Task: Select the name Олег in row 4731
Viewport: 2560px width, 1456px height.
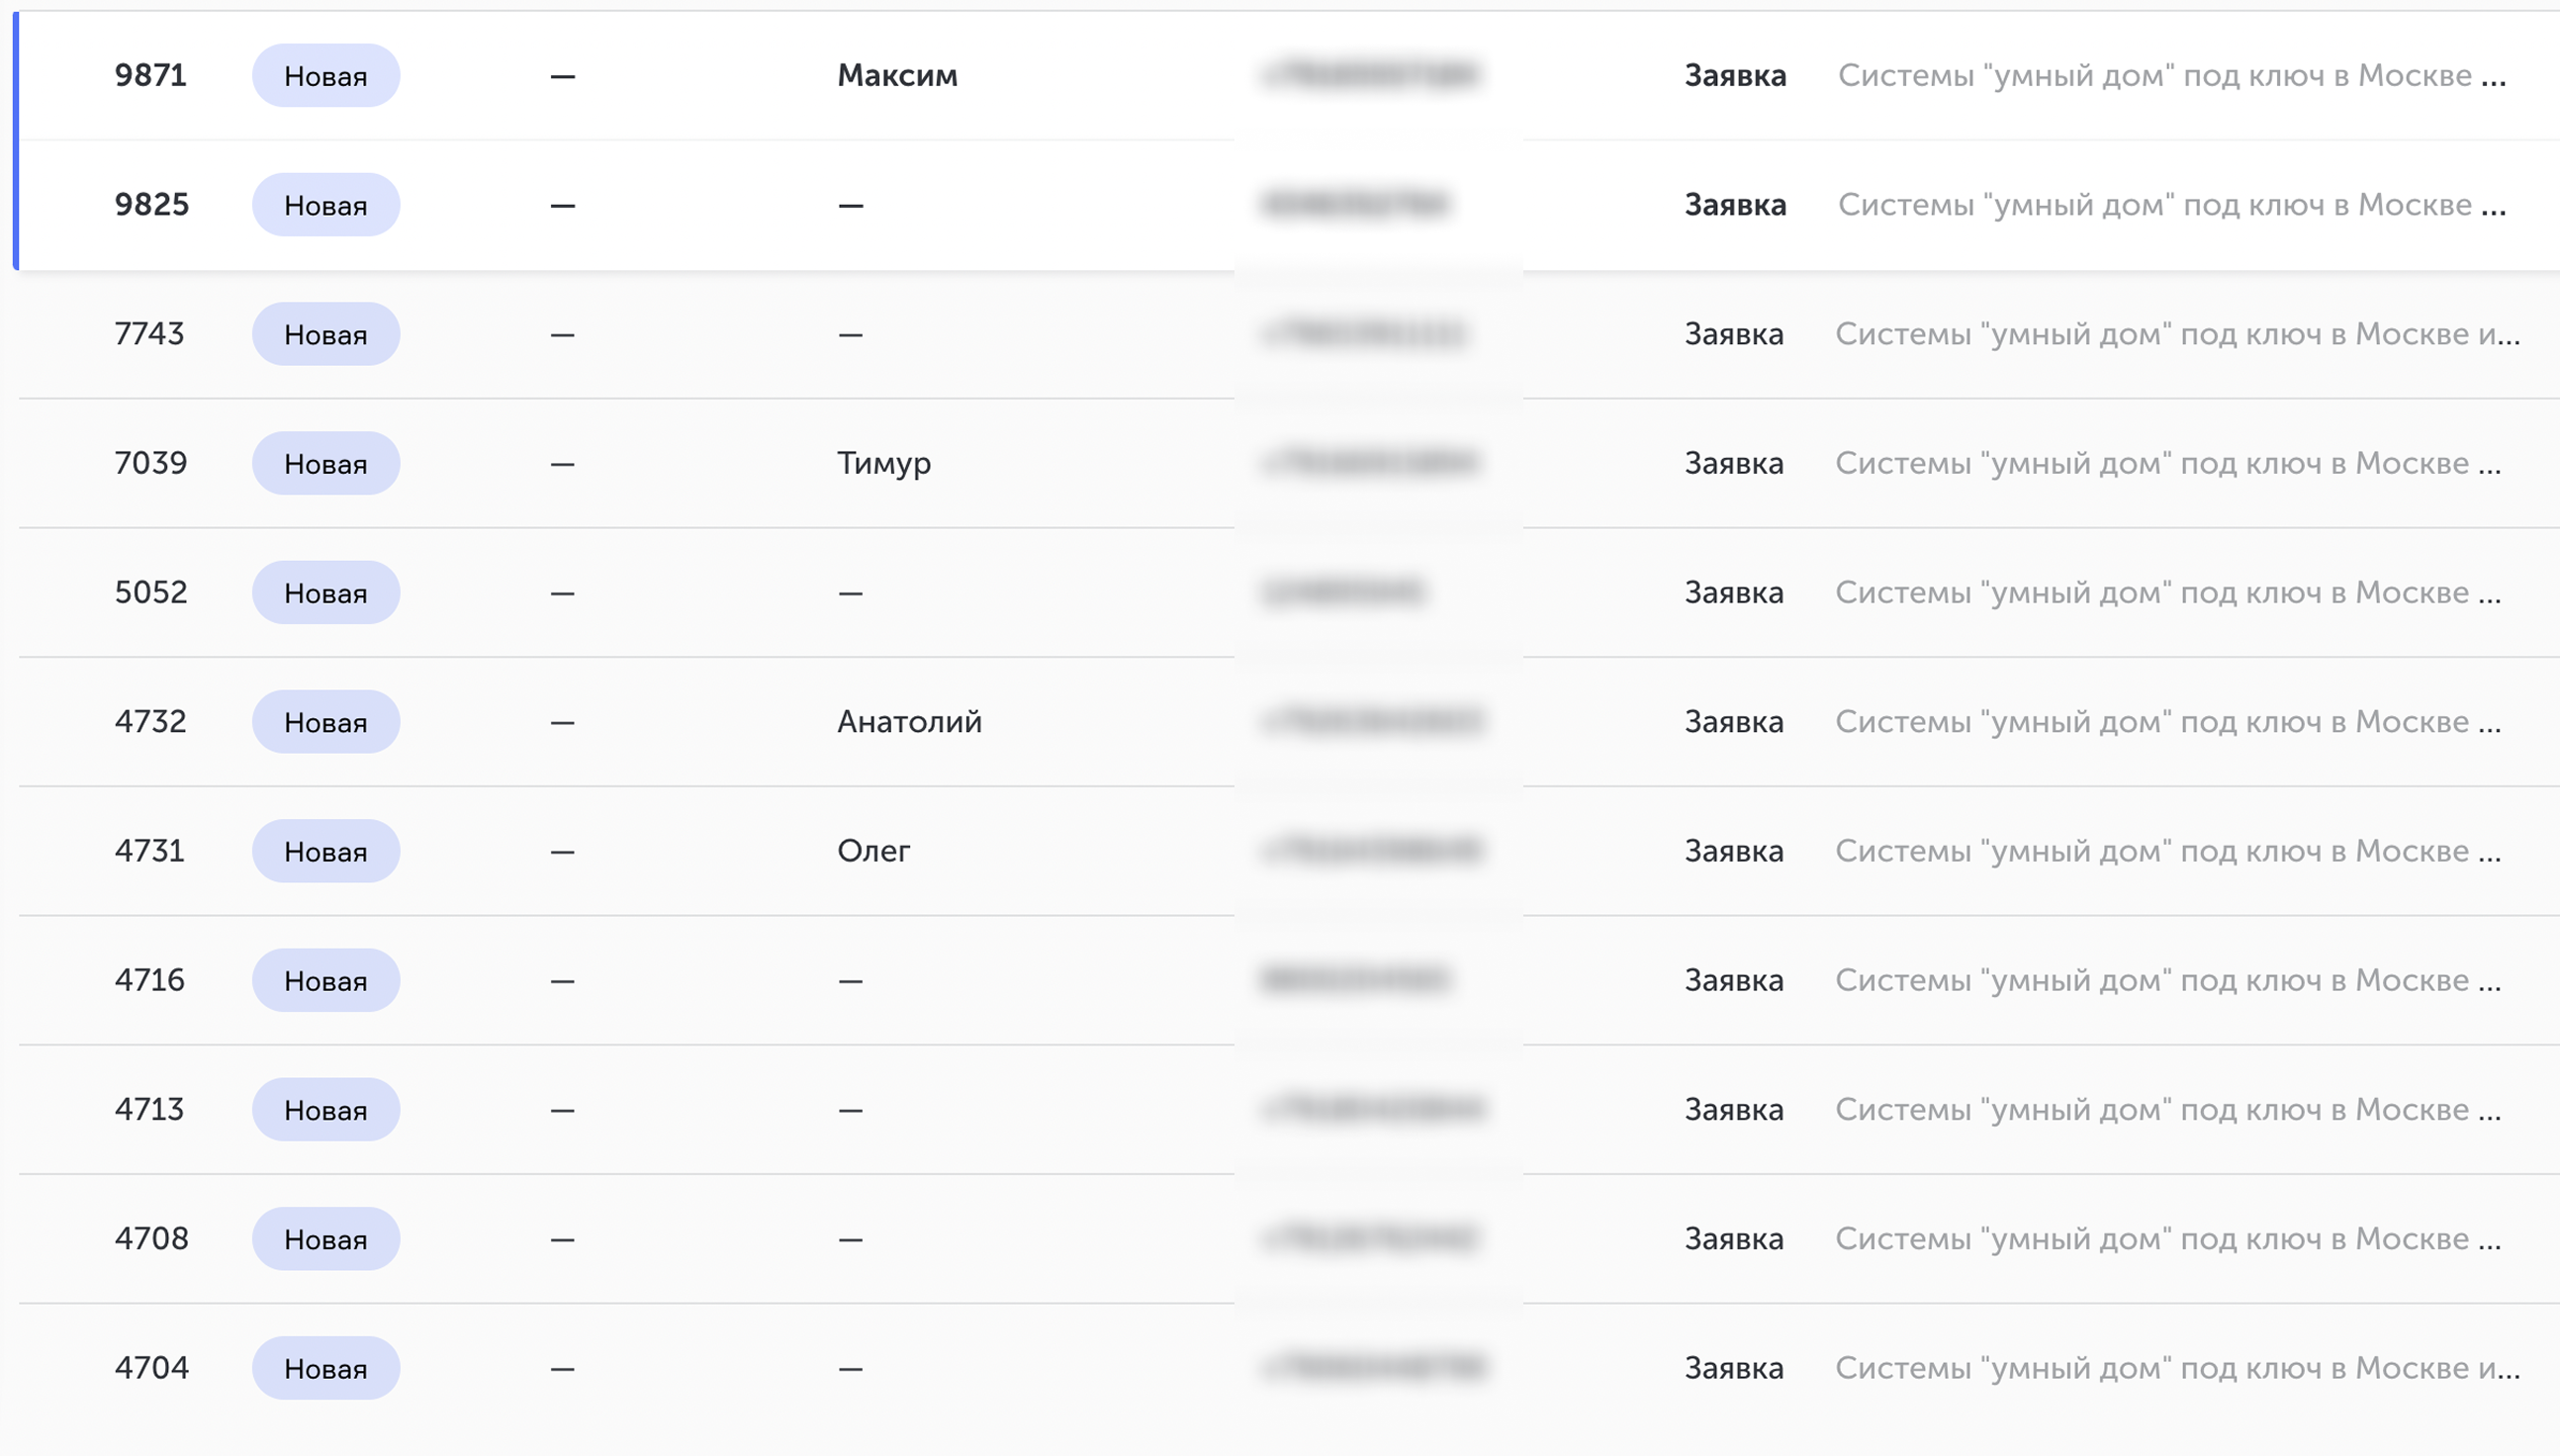Action: 873,851
